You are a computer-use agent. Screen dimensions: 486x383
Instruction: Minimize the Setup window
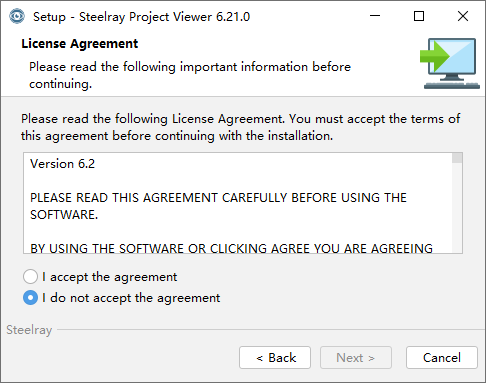375,16
